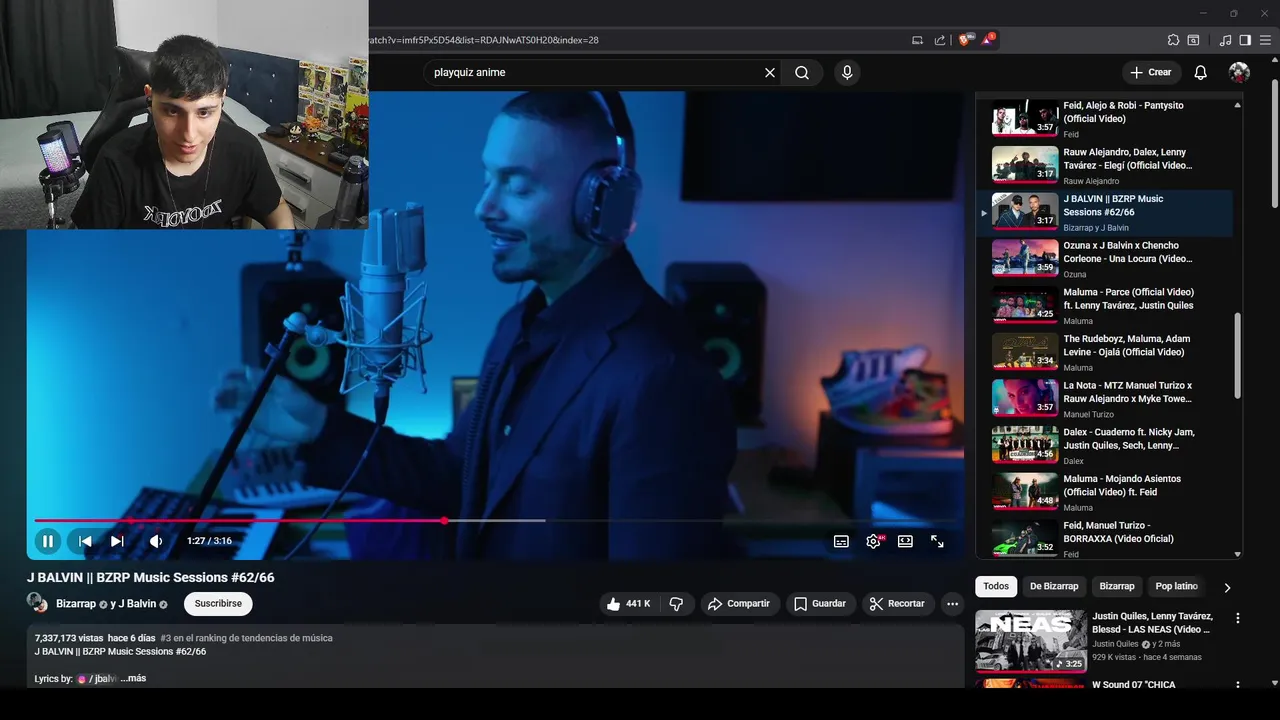Toggle subtitles/closed captions on the player

(841, 541)
